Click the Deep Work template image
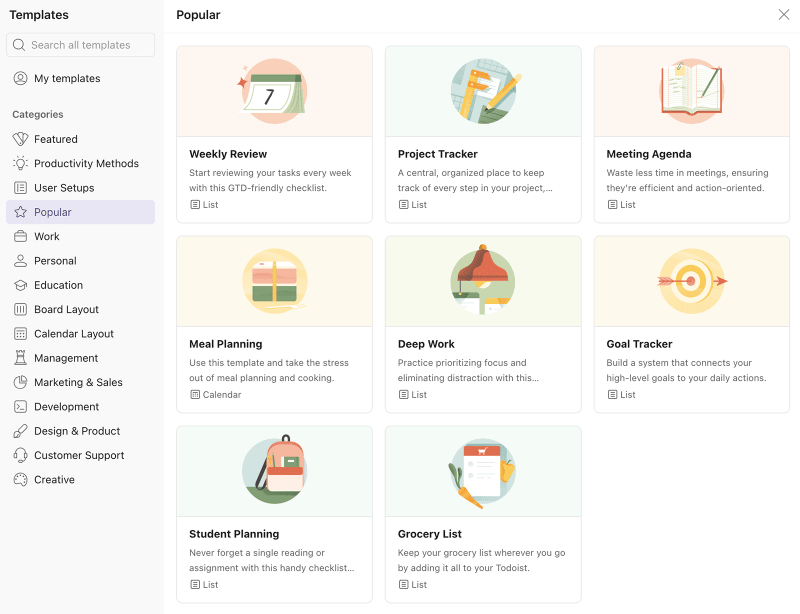This screenshot has width=800, height=614. pyautogui.click(x=483, y=281)
